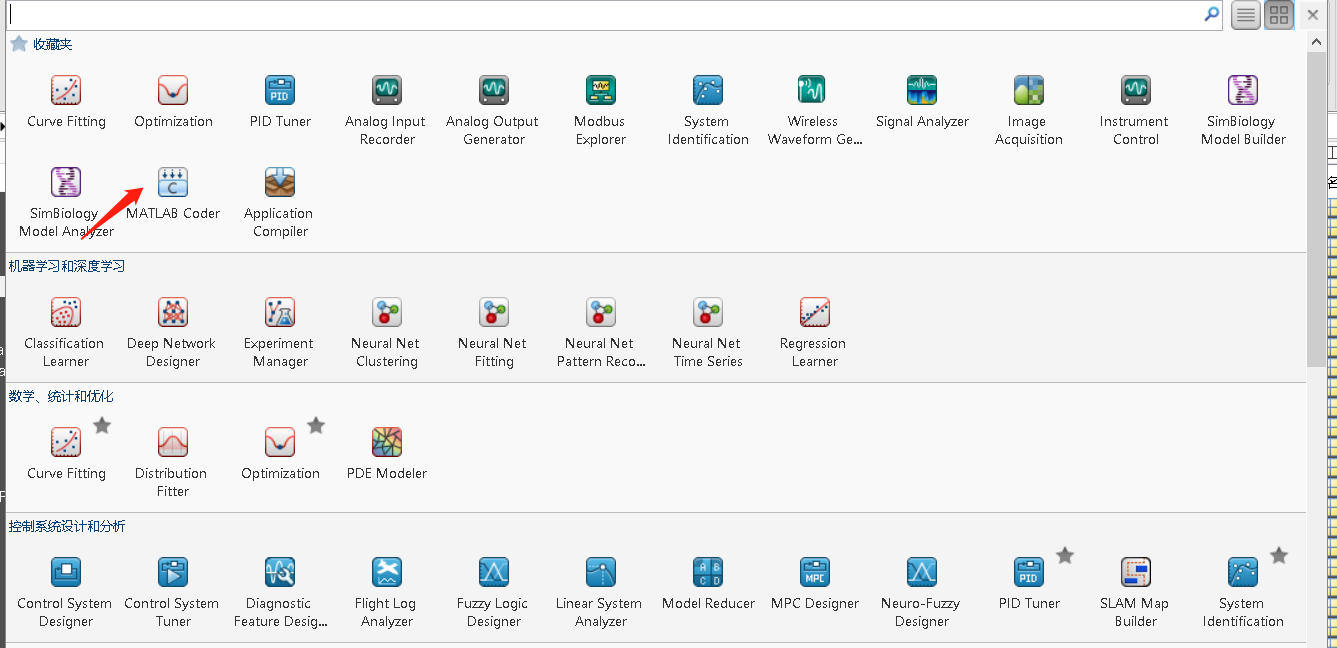Click the 控制系统设计和分析 section header

tap(67, 526)
